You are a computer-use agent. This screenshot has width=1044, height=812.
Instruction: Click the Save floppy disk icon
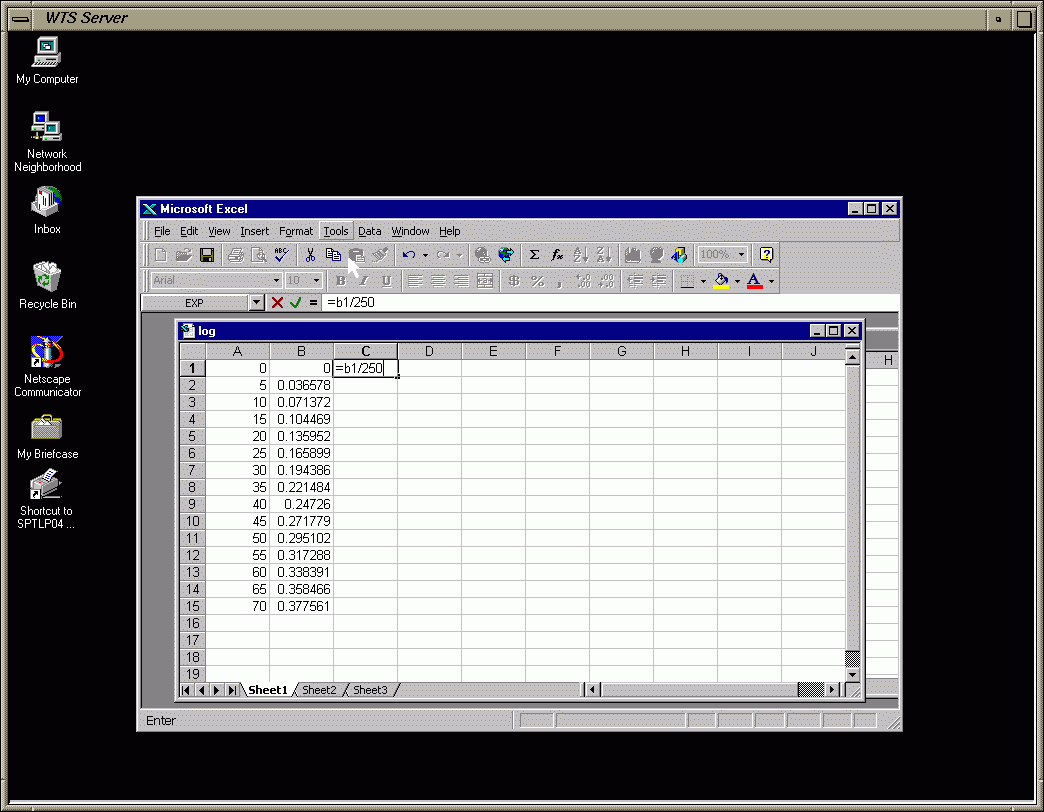pyautogui.click(x=207, y=255)
